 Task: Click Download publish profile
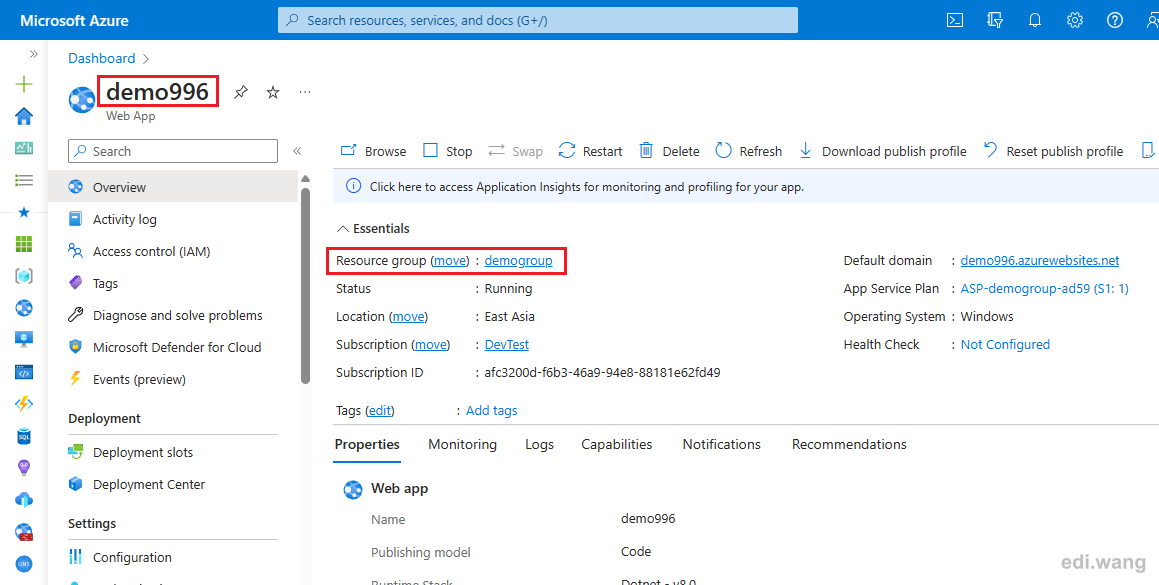[883, 151]
